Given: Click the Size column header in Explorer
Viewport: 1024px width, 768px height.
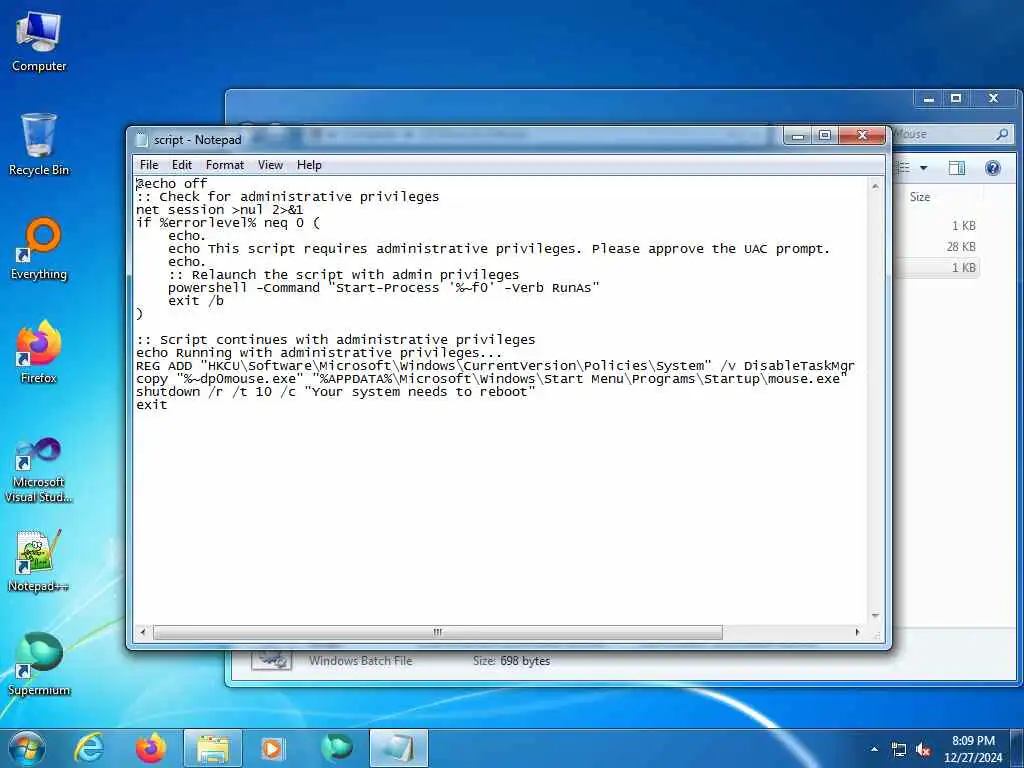Looking at the screenshot, I should point(920,197).
